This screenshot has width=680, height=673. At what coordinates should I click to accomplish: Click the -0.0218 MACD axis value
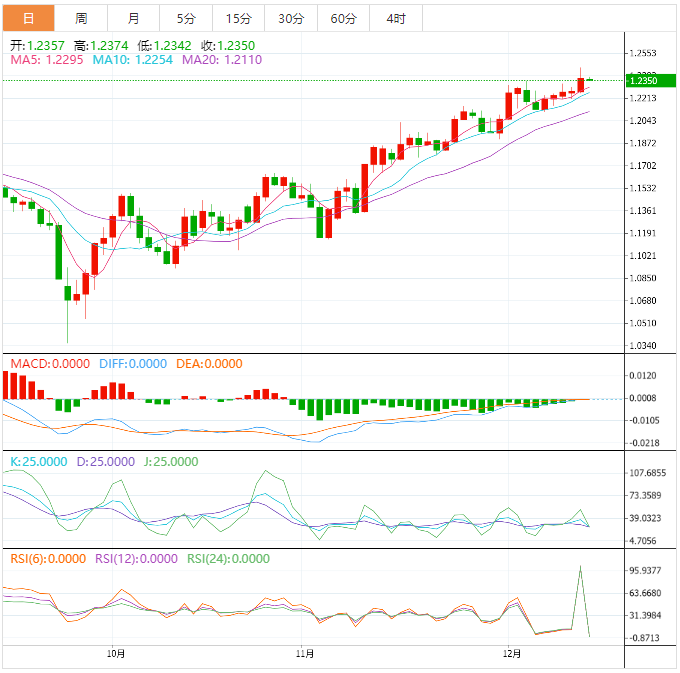(x=644, y=443)
